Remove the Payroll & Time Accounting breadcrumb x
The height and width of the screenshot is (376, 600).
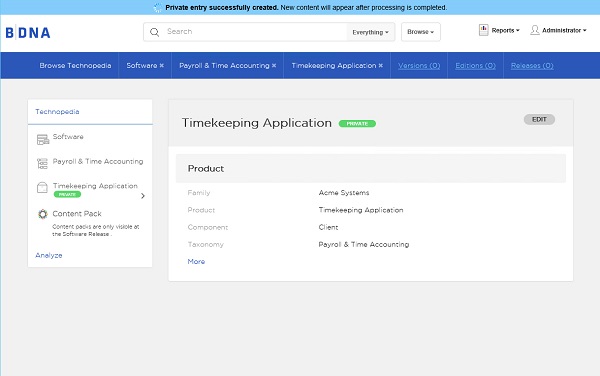coord(274,65)
